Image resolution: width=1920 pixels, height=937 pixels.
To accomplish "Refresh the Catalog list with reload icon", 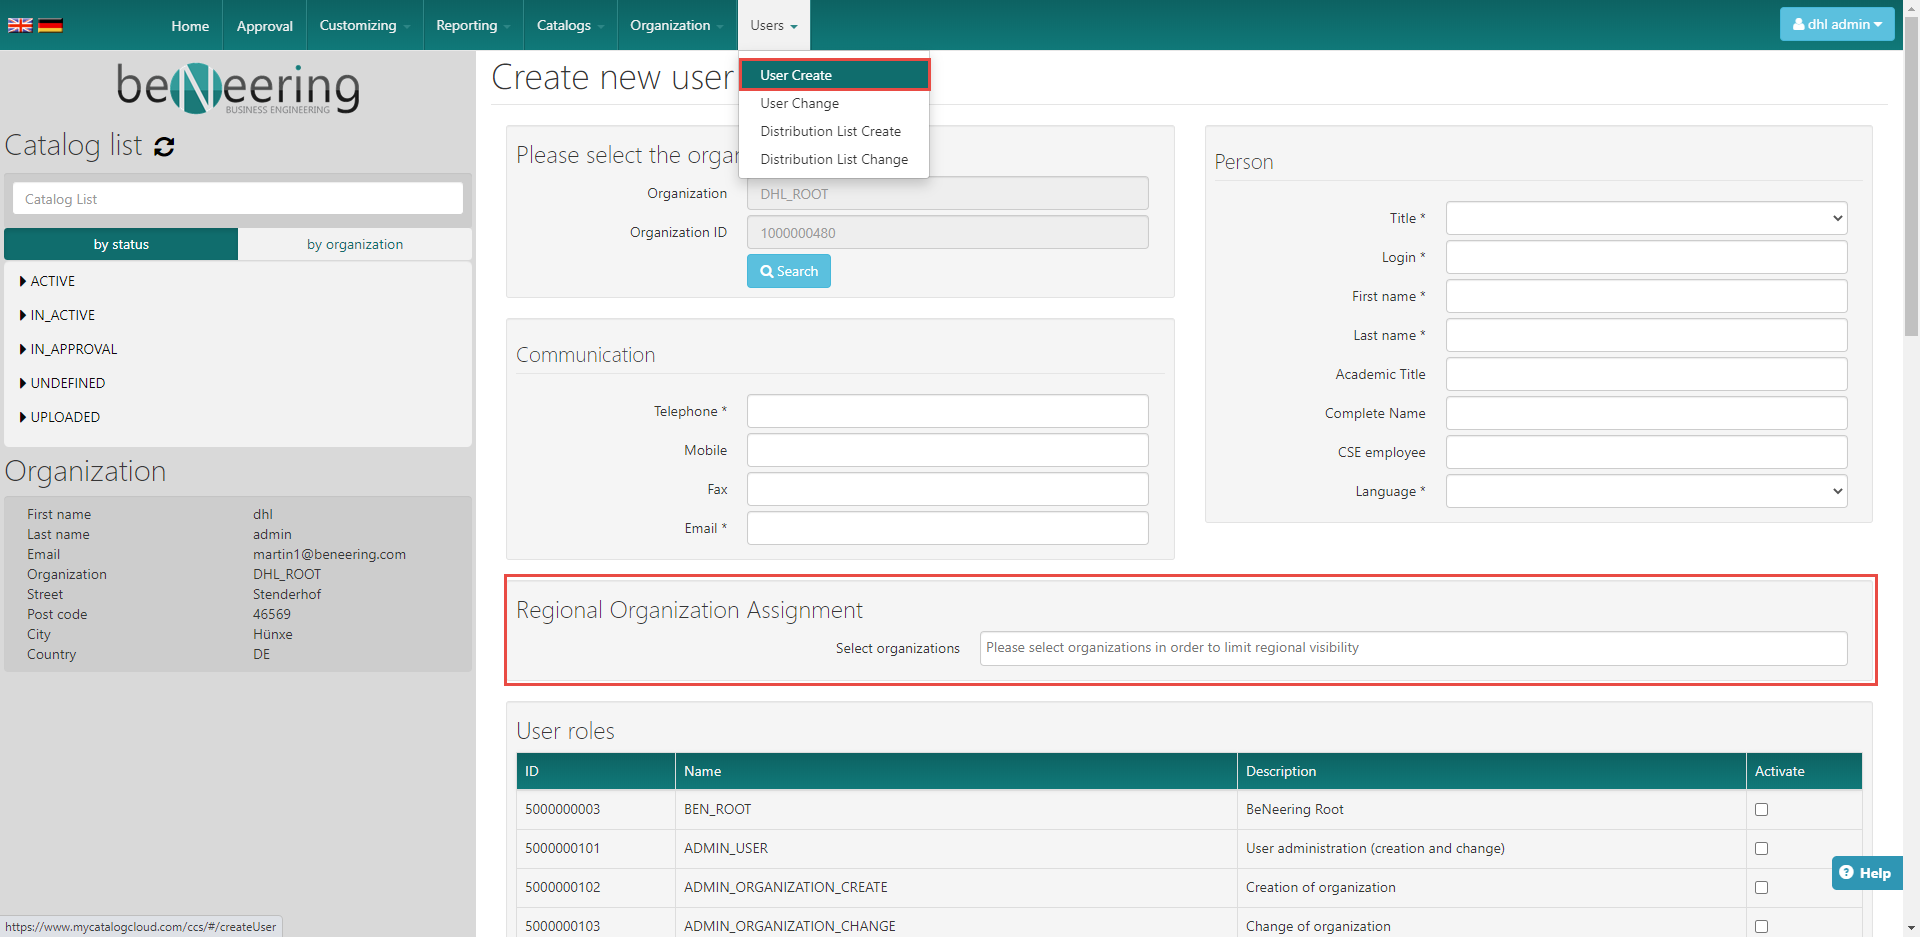I will [164, 147].
